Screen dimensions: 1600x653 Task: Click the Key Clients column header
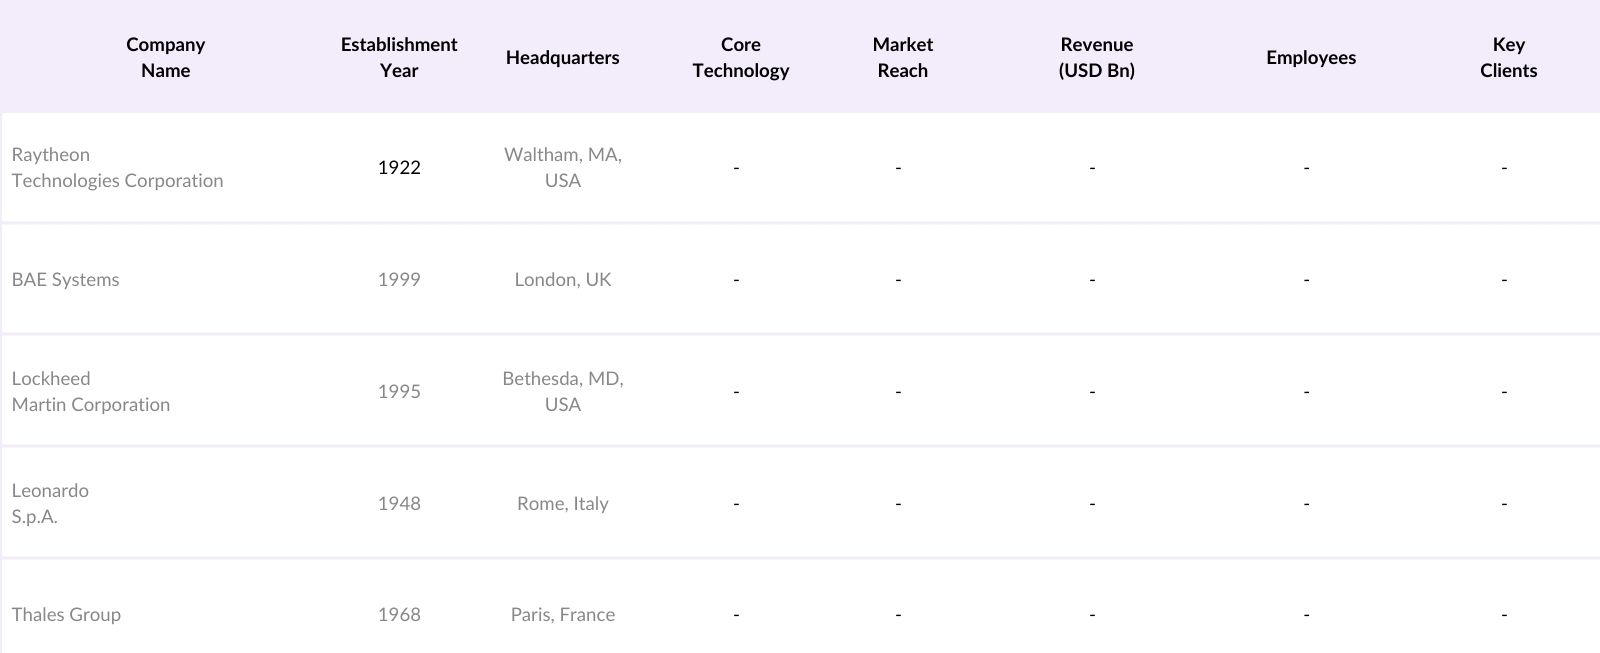(x=1508, y=57)
